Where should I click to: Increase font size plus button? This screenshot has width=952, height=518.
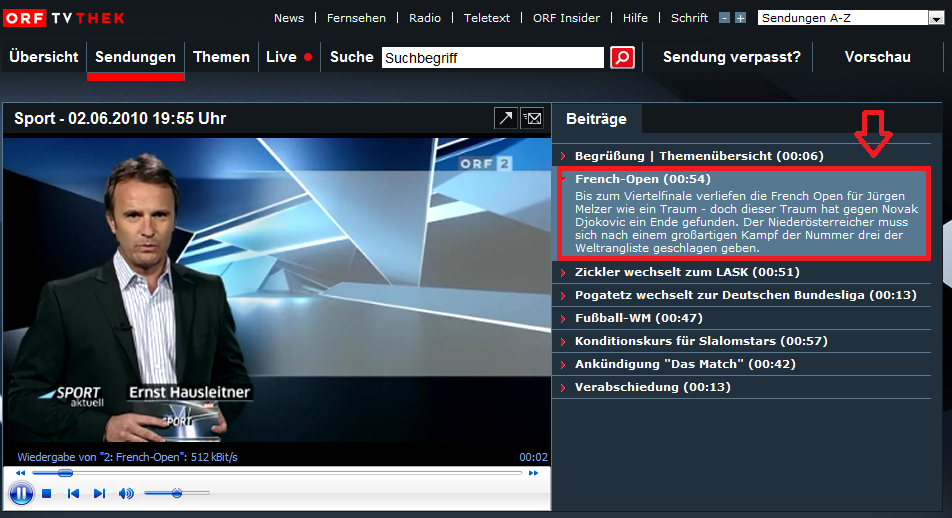pyautogui.click(x=740, y=18)
